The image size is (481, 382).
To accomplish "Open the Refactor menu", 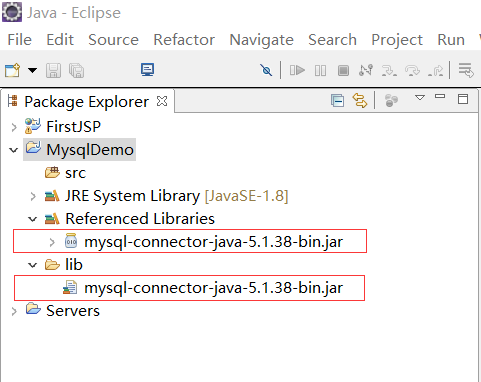I will pos(184,40).
